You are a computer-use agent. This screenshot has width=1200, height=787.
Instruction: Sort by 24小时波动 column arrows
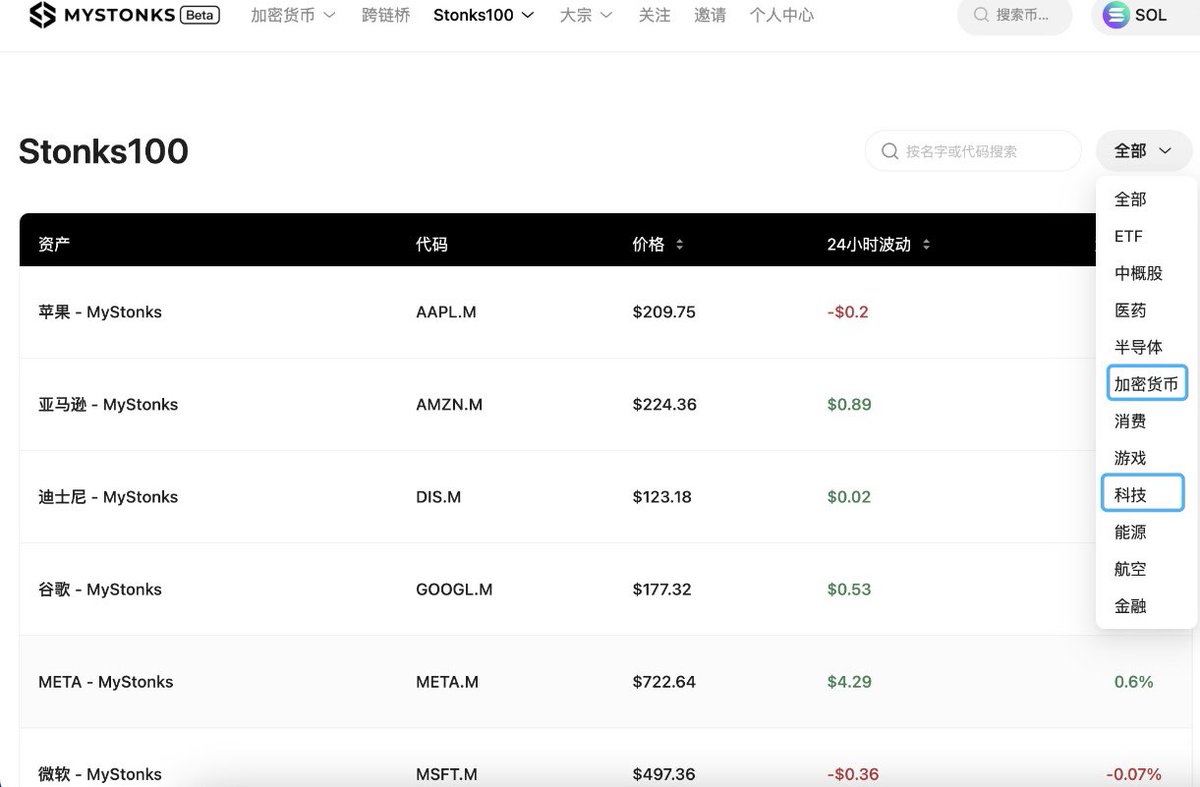(x=926, y=244)
